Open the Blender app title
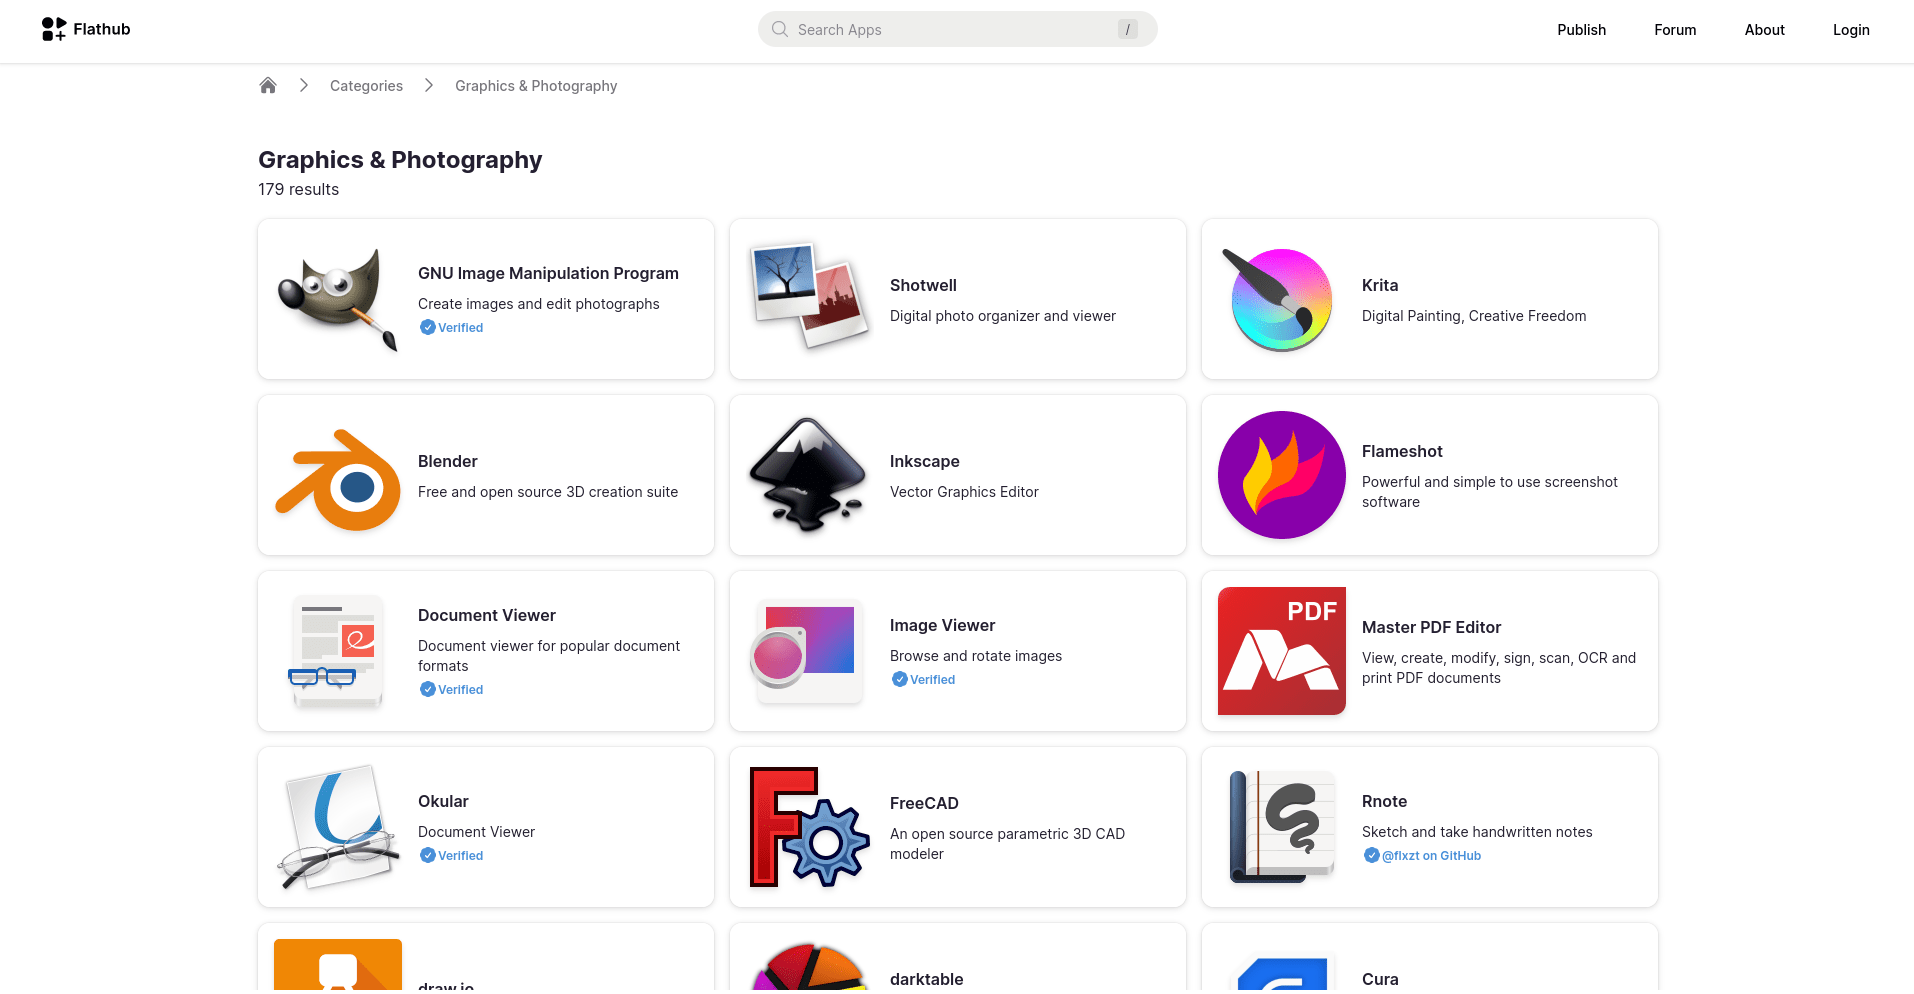Viewport: 1914px width, 994px height. [448, 461]
